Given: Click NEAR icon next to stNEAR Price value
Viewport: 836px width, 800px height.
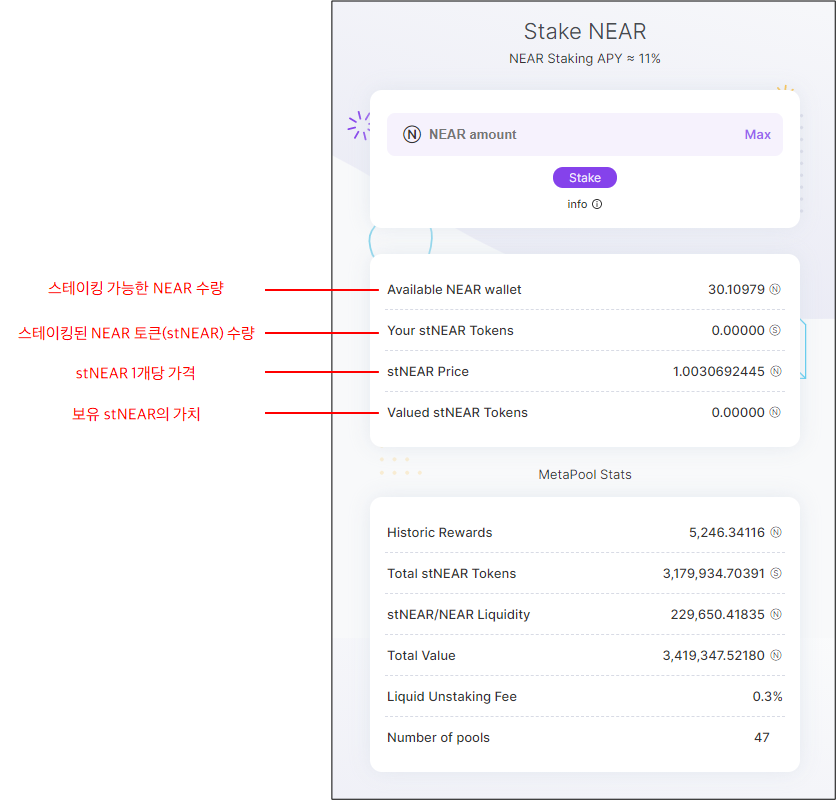Looking at the screenshot, I should (x=776, y=371).
